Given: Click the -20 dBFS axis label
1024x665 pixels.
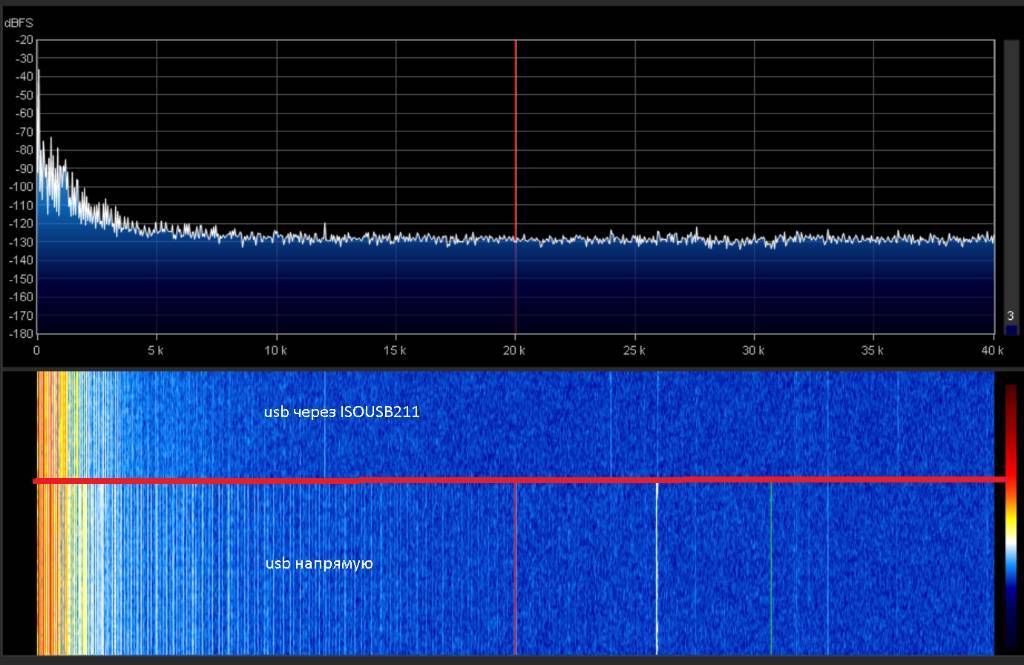Looking at the screenshot, I should click(22, 40).
